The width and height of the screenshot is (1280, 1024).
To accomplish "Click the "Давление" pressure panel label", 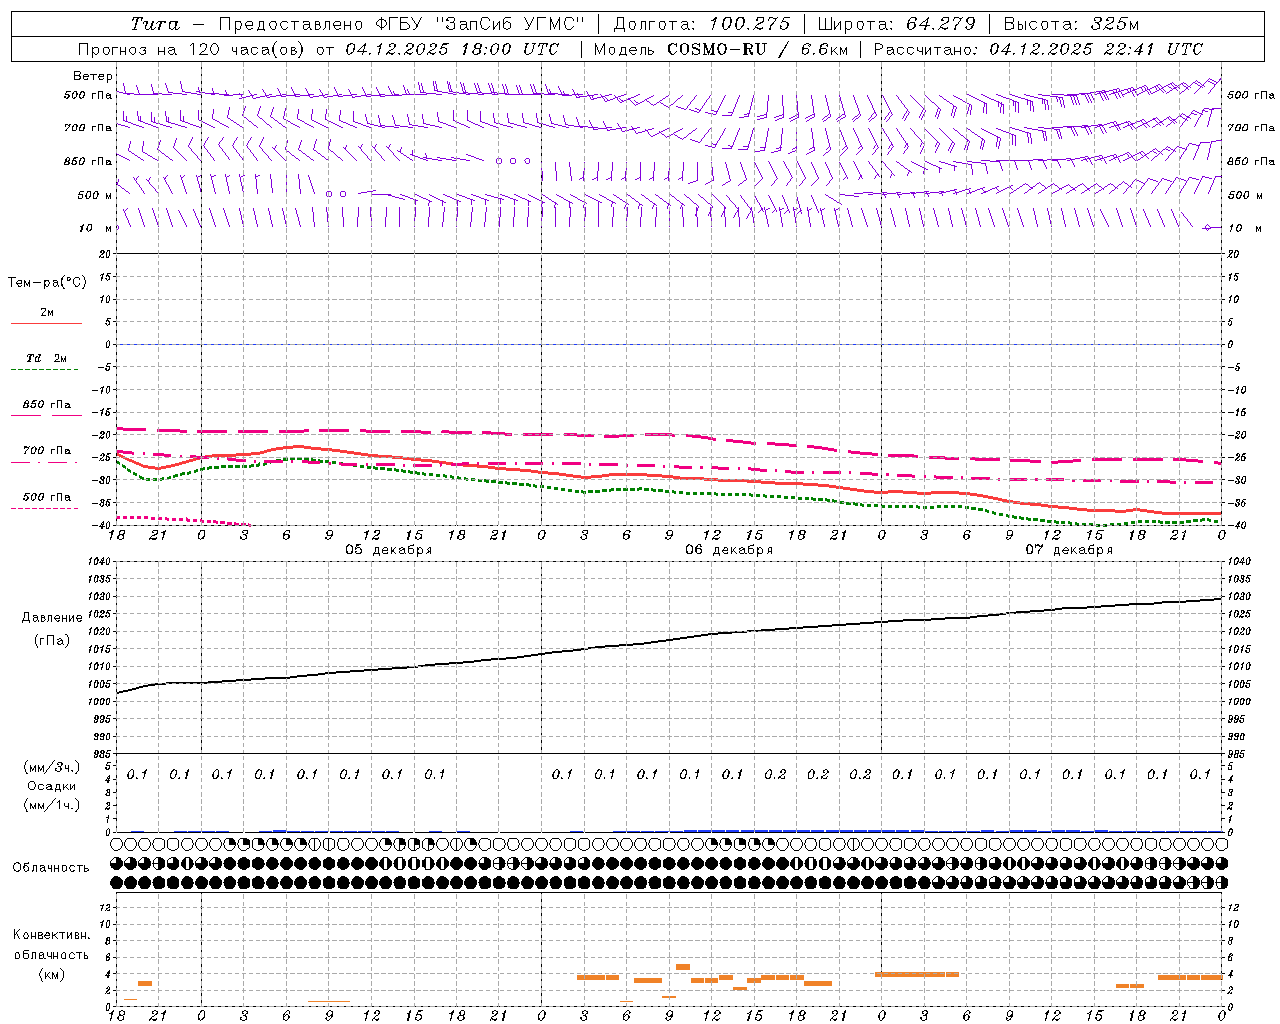I will pos(52,618).
